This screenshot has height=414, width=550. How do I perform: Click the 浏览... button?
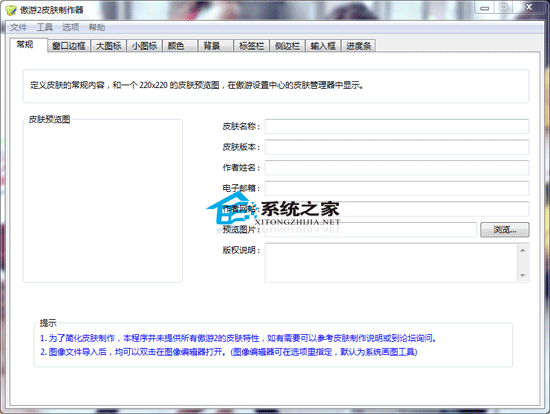coord(505,230)
